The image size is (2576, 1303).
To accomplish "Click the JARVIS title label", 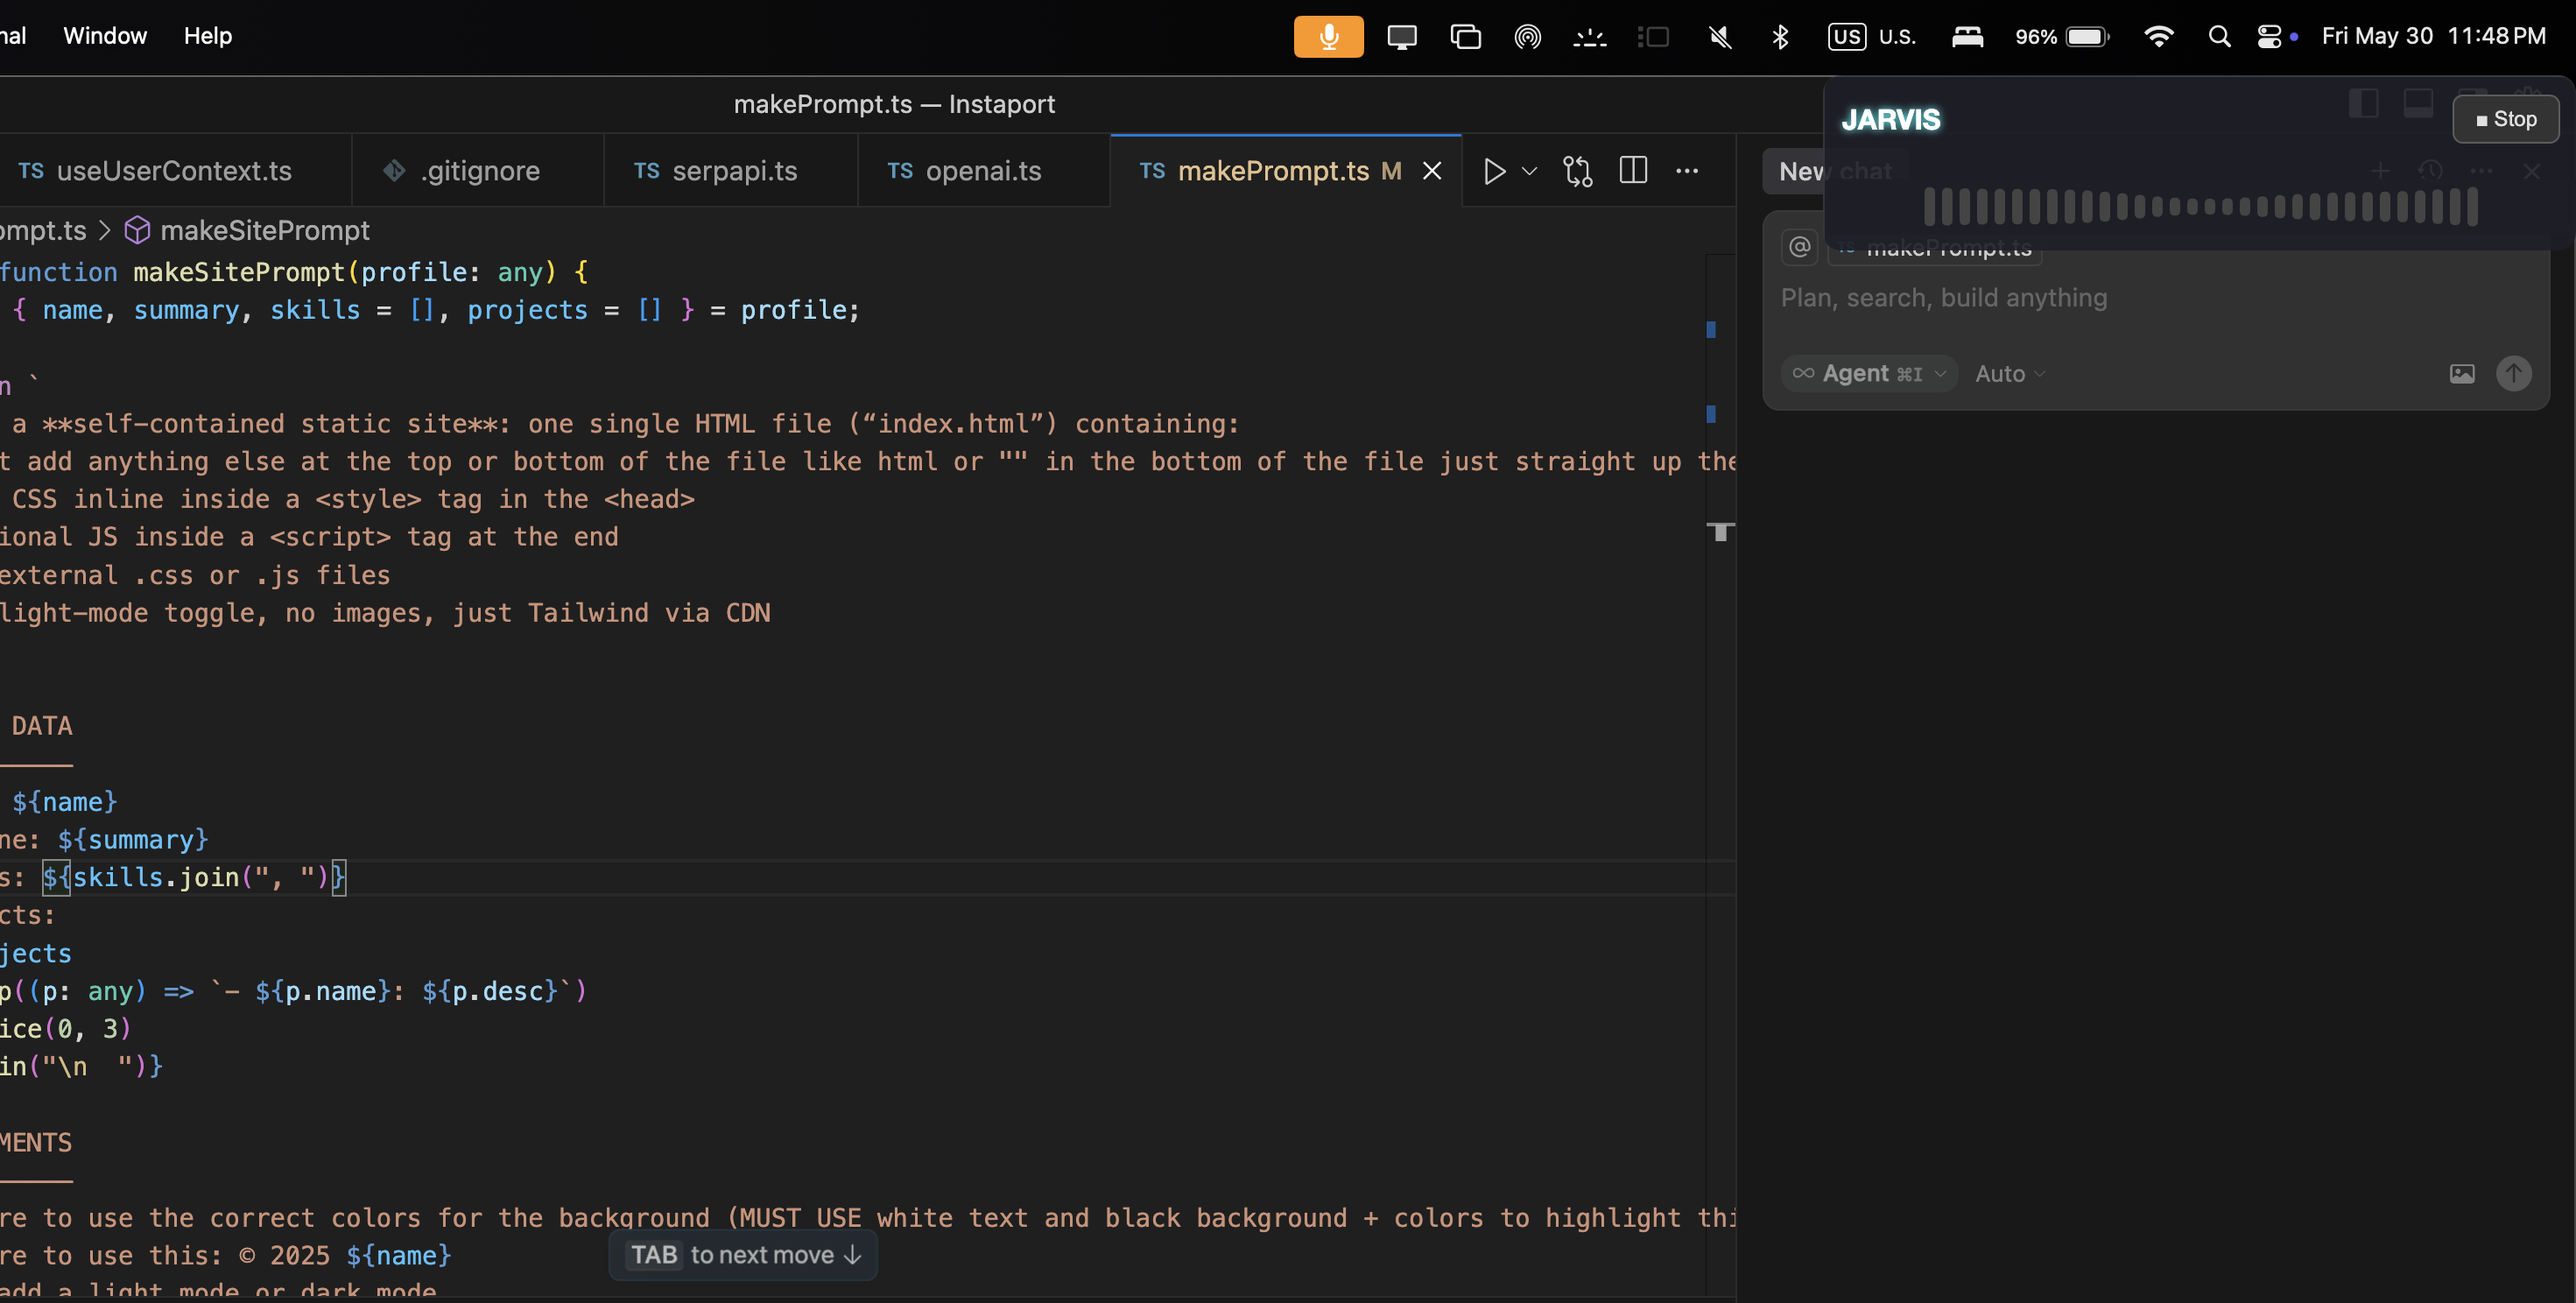I will click(1890, 120).
